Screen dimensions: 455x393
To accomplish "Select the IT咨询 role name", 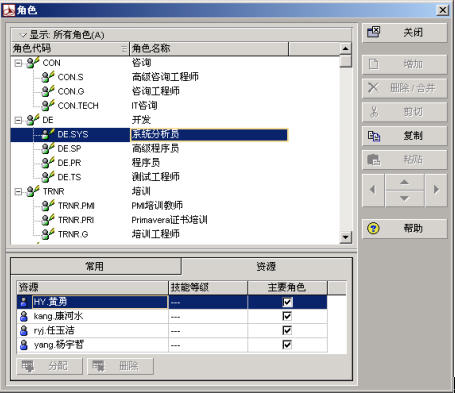I will click(x=144, y=105).
